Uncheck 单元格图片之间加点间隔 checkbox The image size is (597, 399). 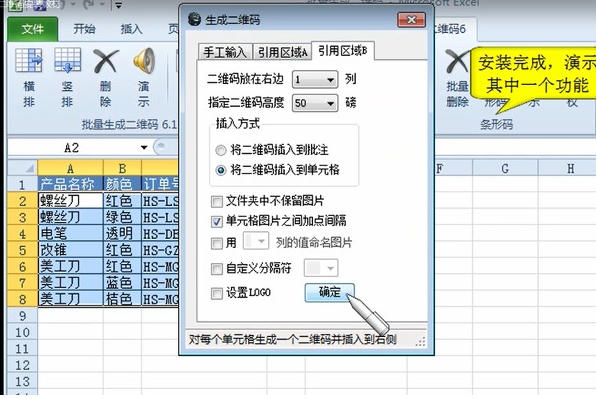217,222
